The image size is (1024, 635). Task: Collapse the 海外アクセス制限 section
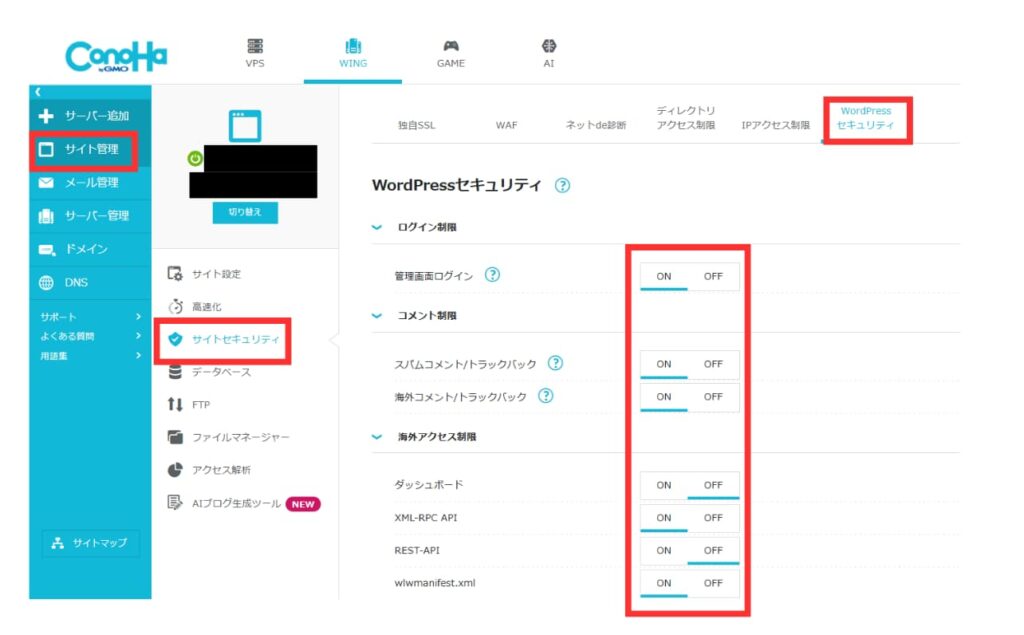coord(377,437)
